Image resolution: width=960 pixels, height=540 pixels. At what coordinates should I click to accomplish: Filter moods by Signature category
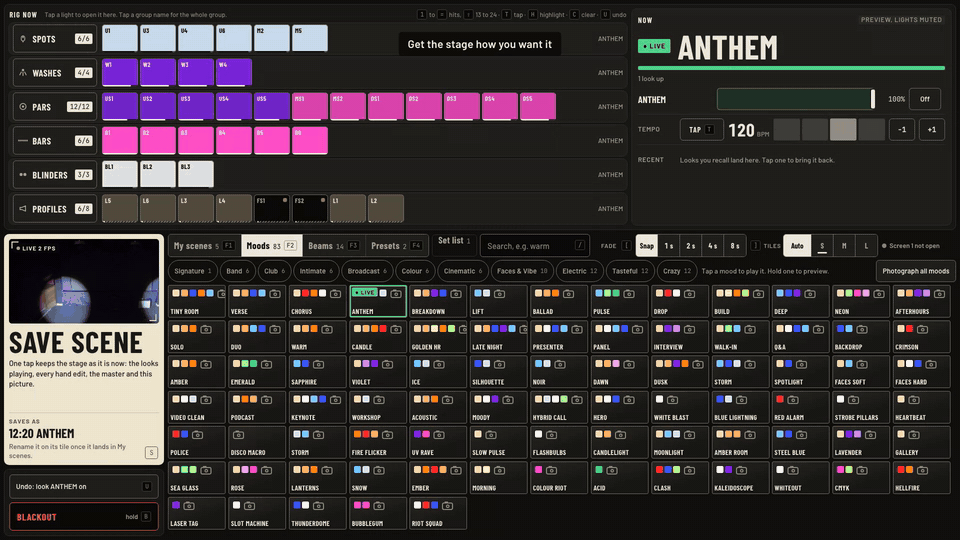tap(193, 271)
